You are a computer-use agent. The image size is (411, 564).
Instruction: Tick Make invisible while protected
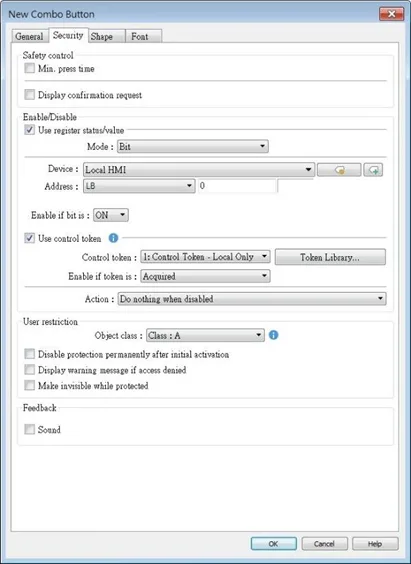pos(29,386)
